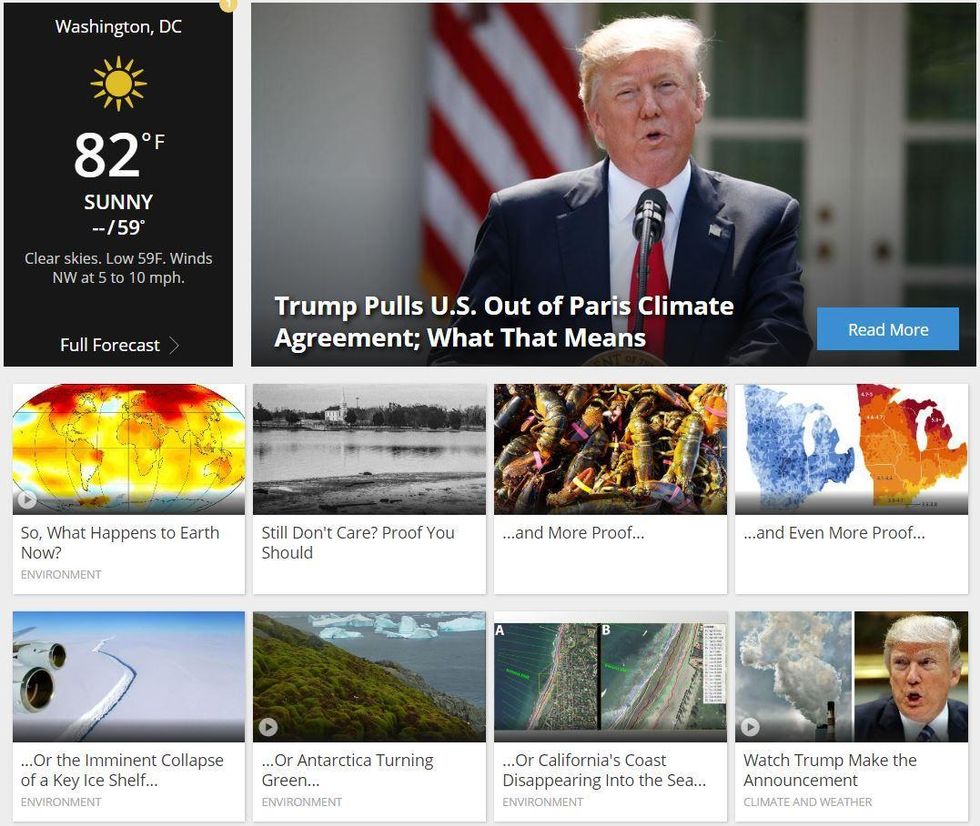
Task: Click the Washington, DC location title
Action: tap(118, 26)
